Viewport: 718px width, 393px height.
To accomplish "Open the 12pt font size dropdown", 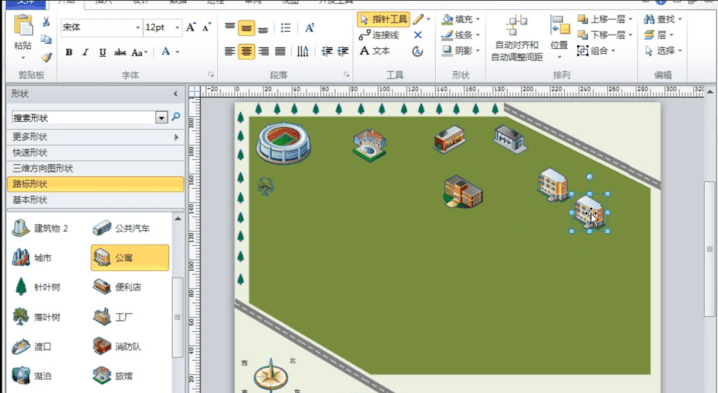I will pos(177,27).
